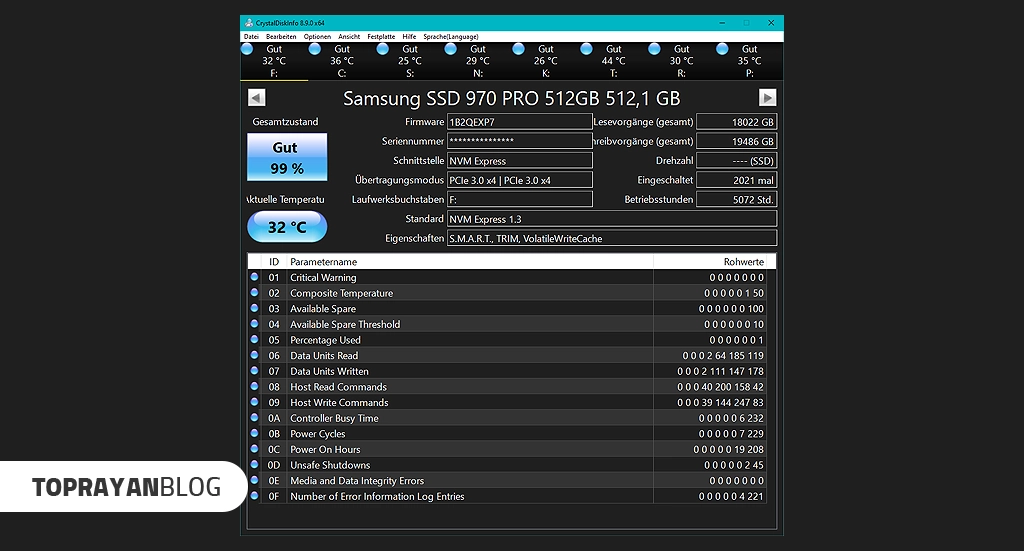
Task: Select drive N: at 29 °C
Action: coord(478,61)
